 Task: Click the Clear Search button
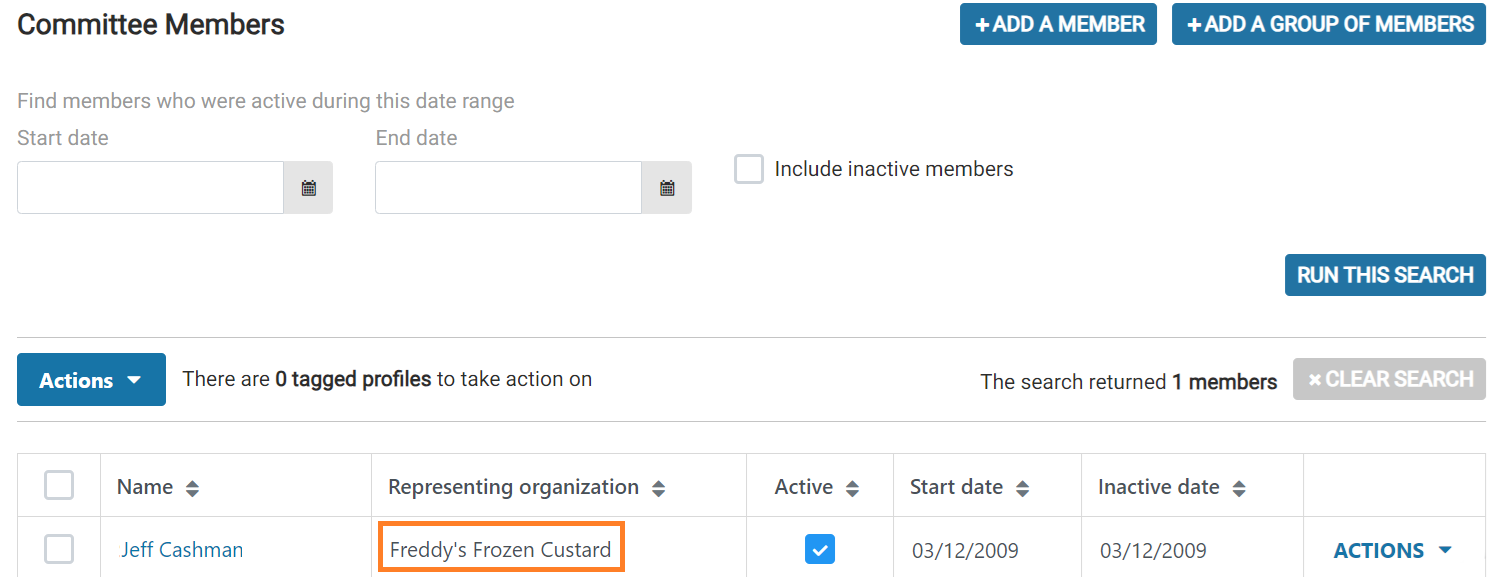coord(1389,379)
